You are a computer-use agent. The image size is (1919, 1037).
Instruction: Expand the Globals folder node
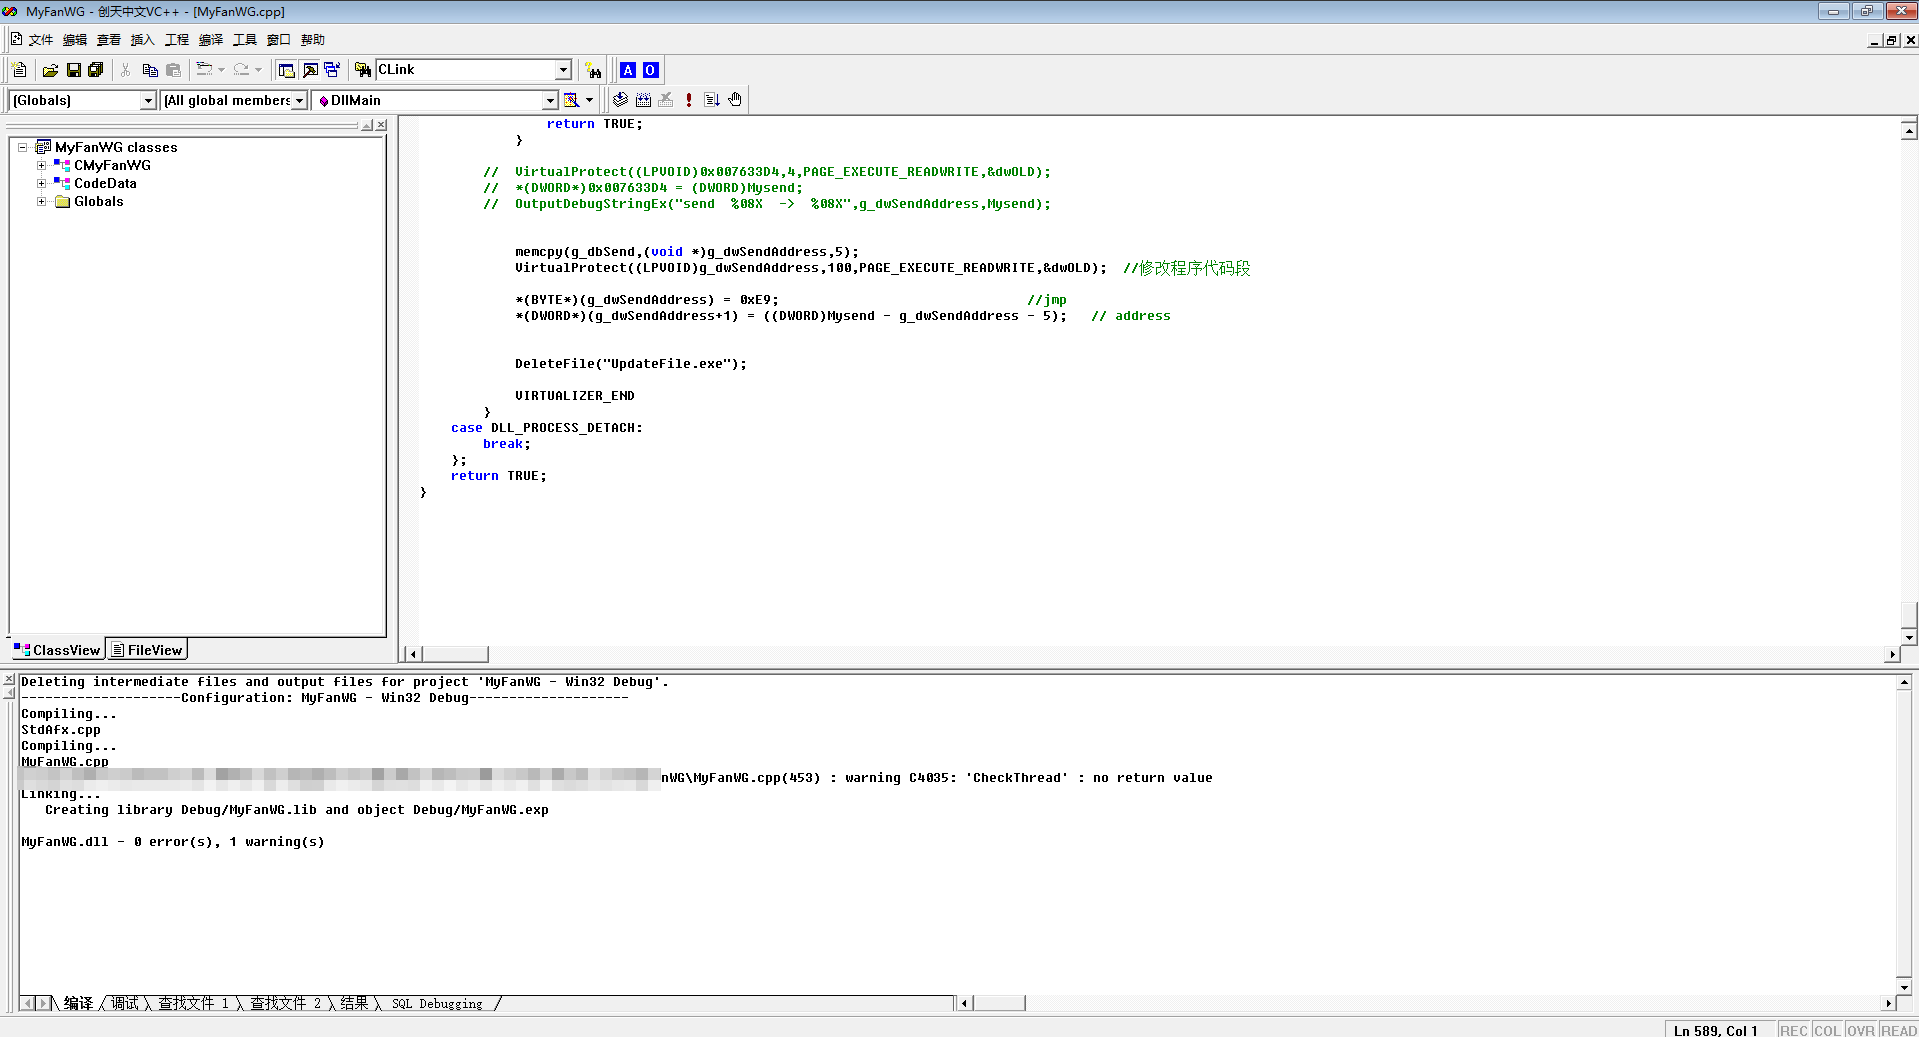tap(42, 201)
